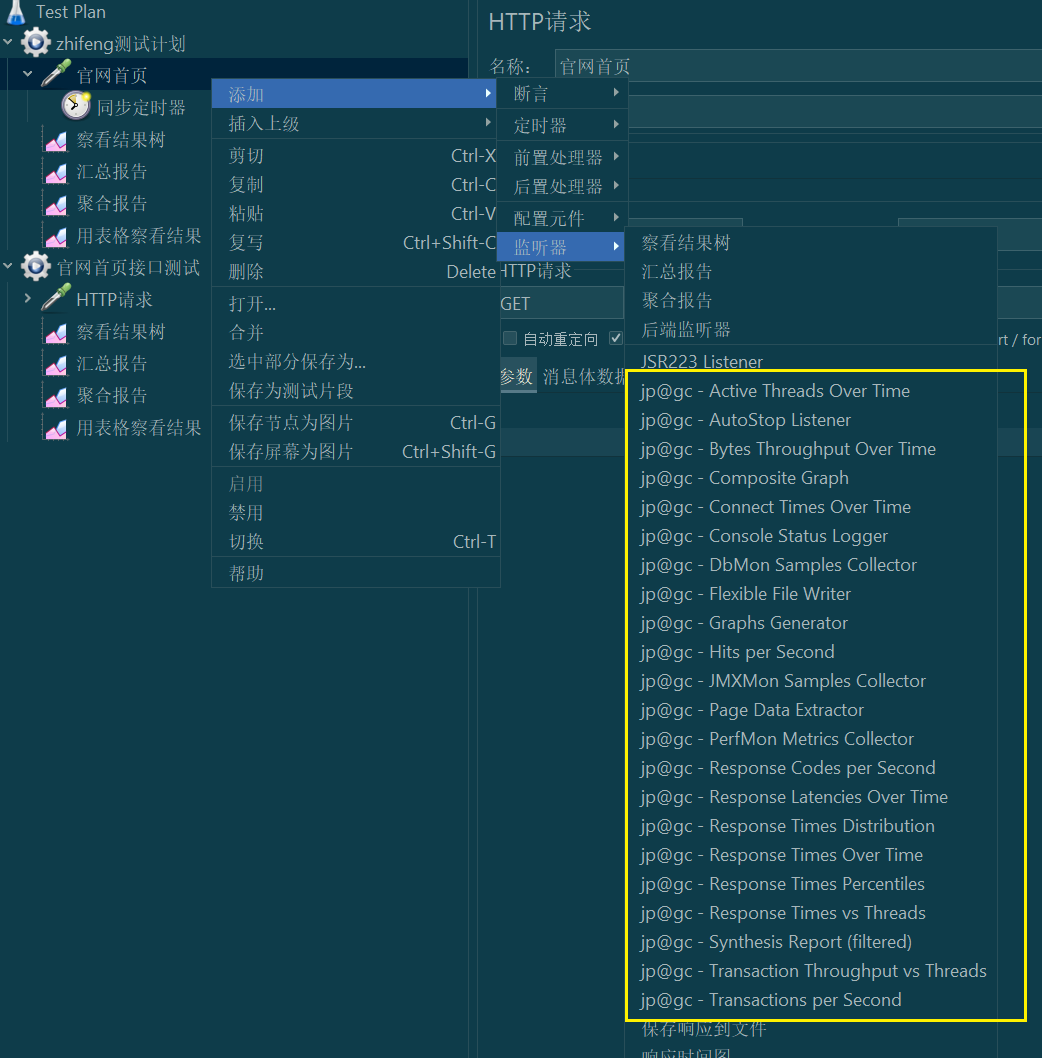Add the 汇总报告 listener from the submenu

coord(811,272)
